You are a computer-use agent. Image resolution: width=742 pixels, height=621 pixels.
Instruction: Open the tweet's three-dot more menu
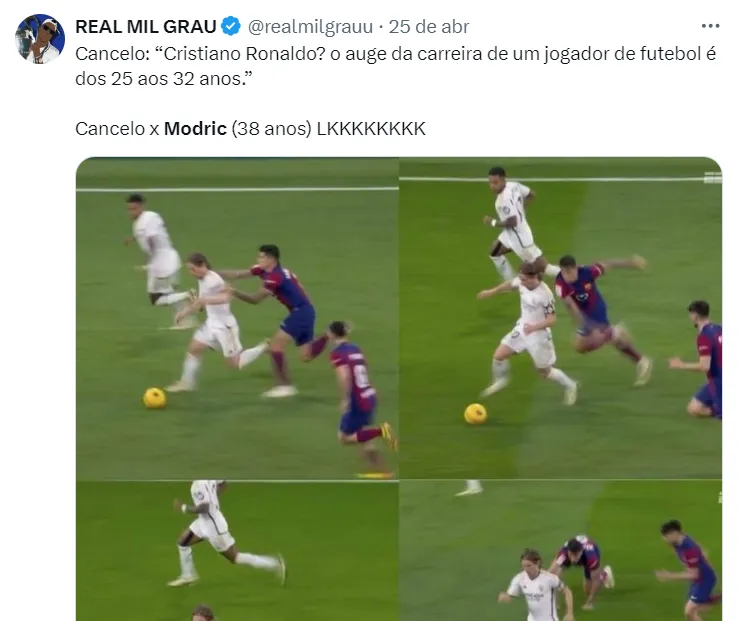710,26
